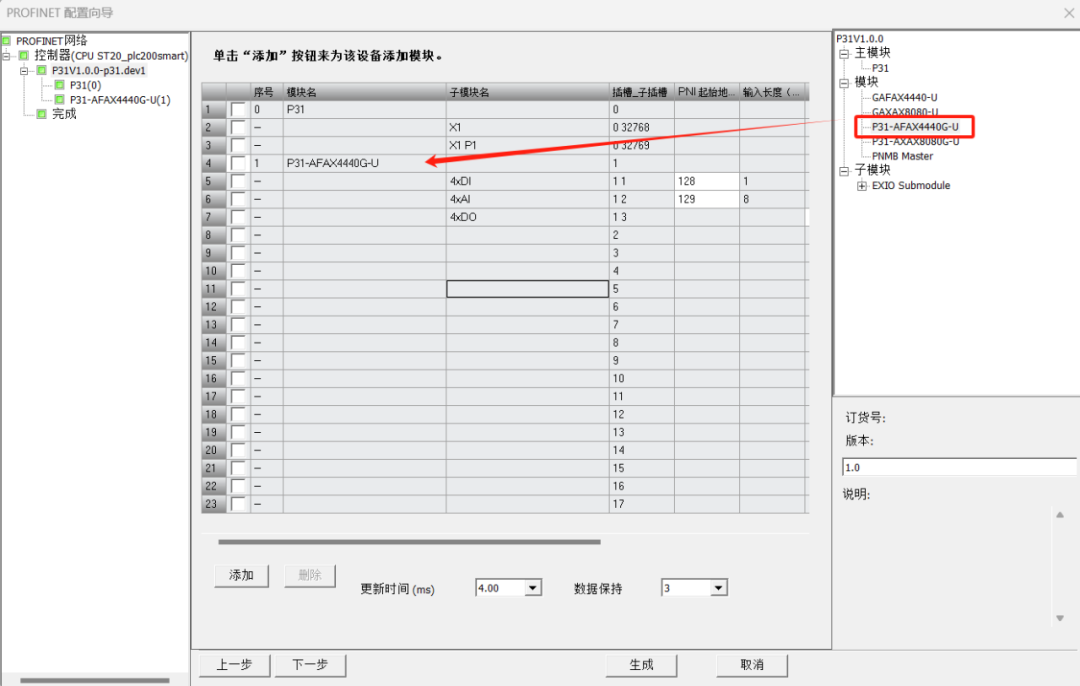Viewport: 1080px width, 686px height.
Task: Click the P31V1.0.0 catalog root label
Action: tap(860, 39)
